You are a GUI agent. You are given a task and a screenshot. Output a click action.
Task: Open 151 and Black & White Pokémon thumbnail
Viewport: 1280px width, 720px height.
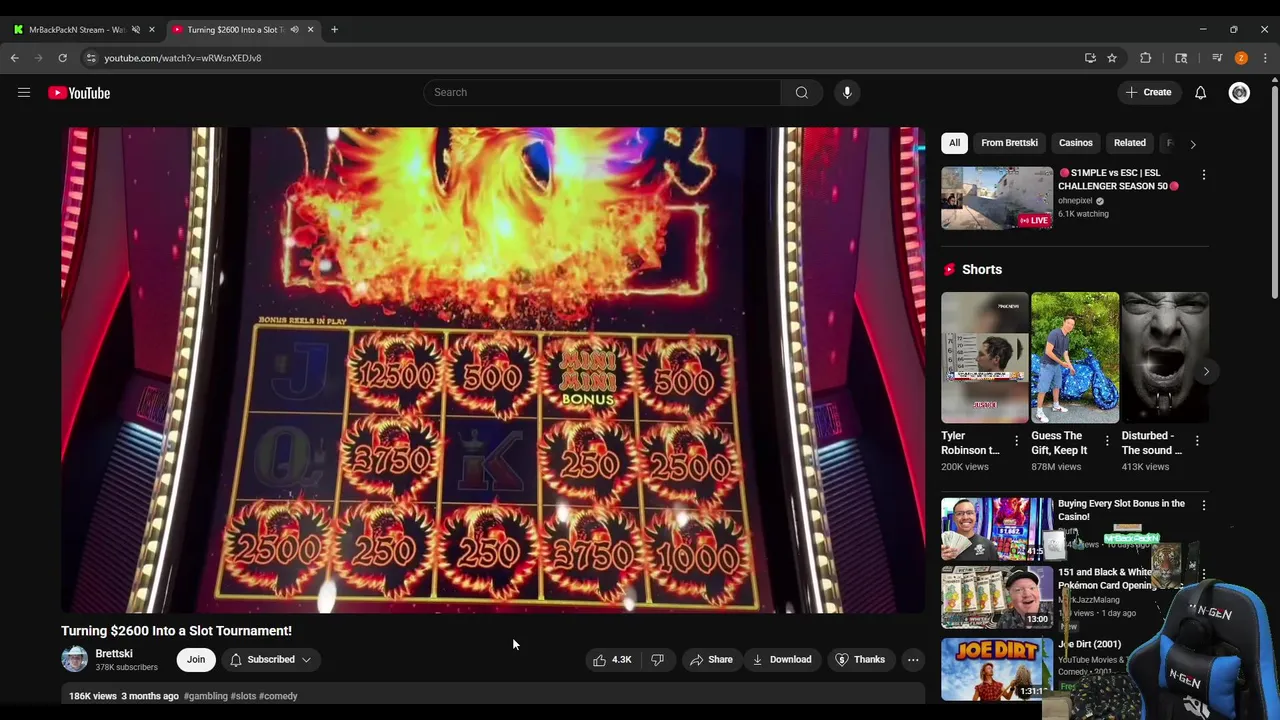pos(997,597)
